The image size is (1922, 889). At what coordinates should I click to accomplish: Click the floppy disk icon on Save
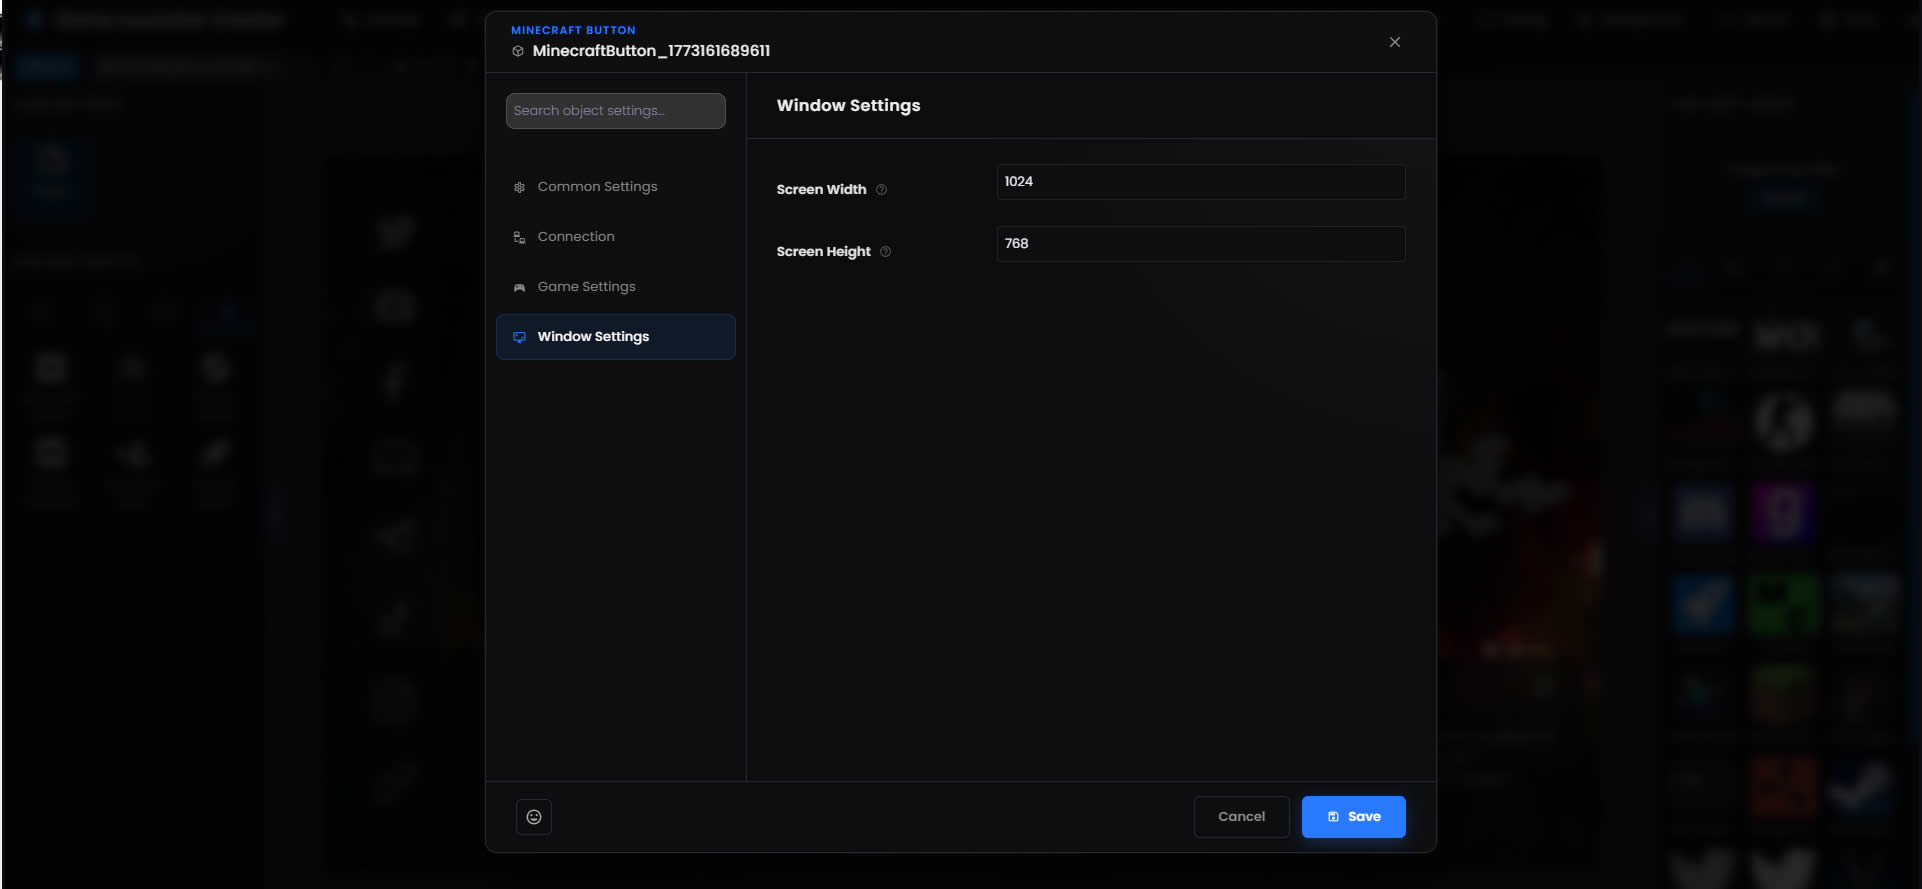(1333, 817)
